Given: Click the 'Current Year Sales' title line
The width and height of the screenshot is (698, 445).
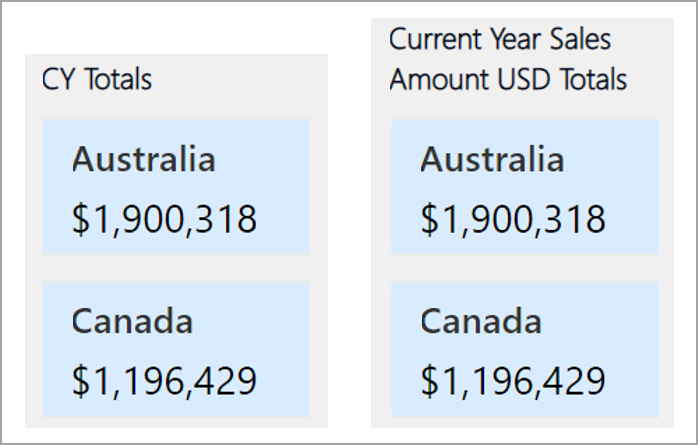Looking at the screenshot, I should tap(499, 39).
